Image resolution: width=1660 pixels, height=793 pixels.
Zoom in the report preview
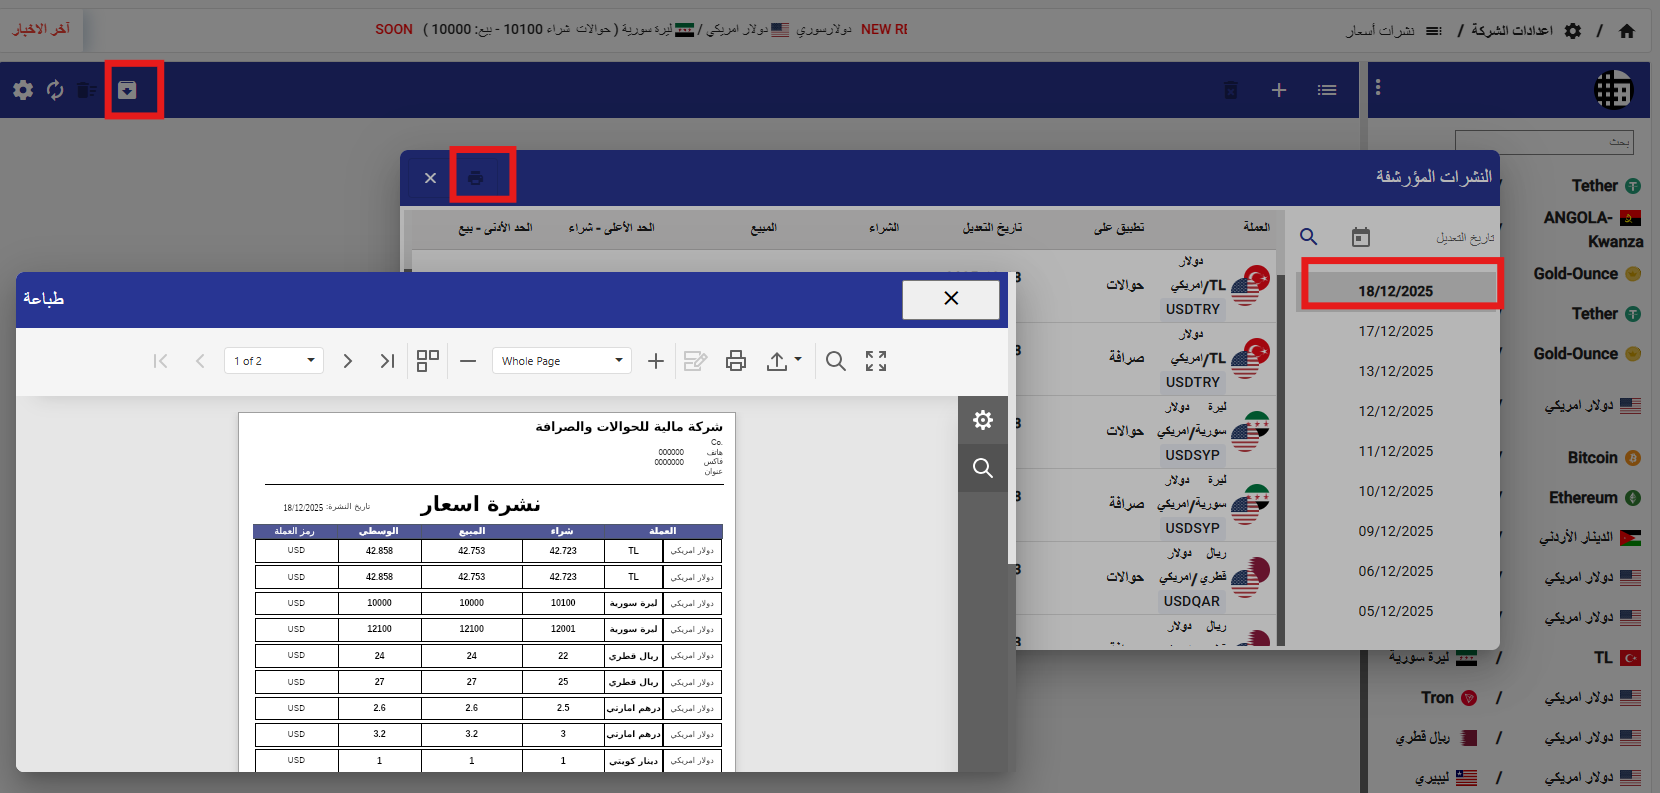(x=656, y=361)
